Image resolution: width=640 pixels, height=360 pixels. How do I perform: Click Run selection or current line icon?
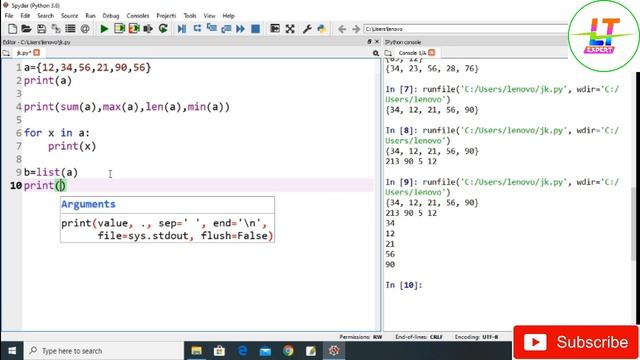pos(148,29)
